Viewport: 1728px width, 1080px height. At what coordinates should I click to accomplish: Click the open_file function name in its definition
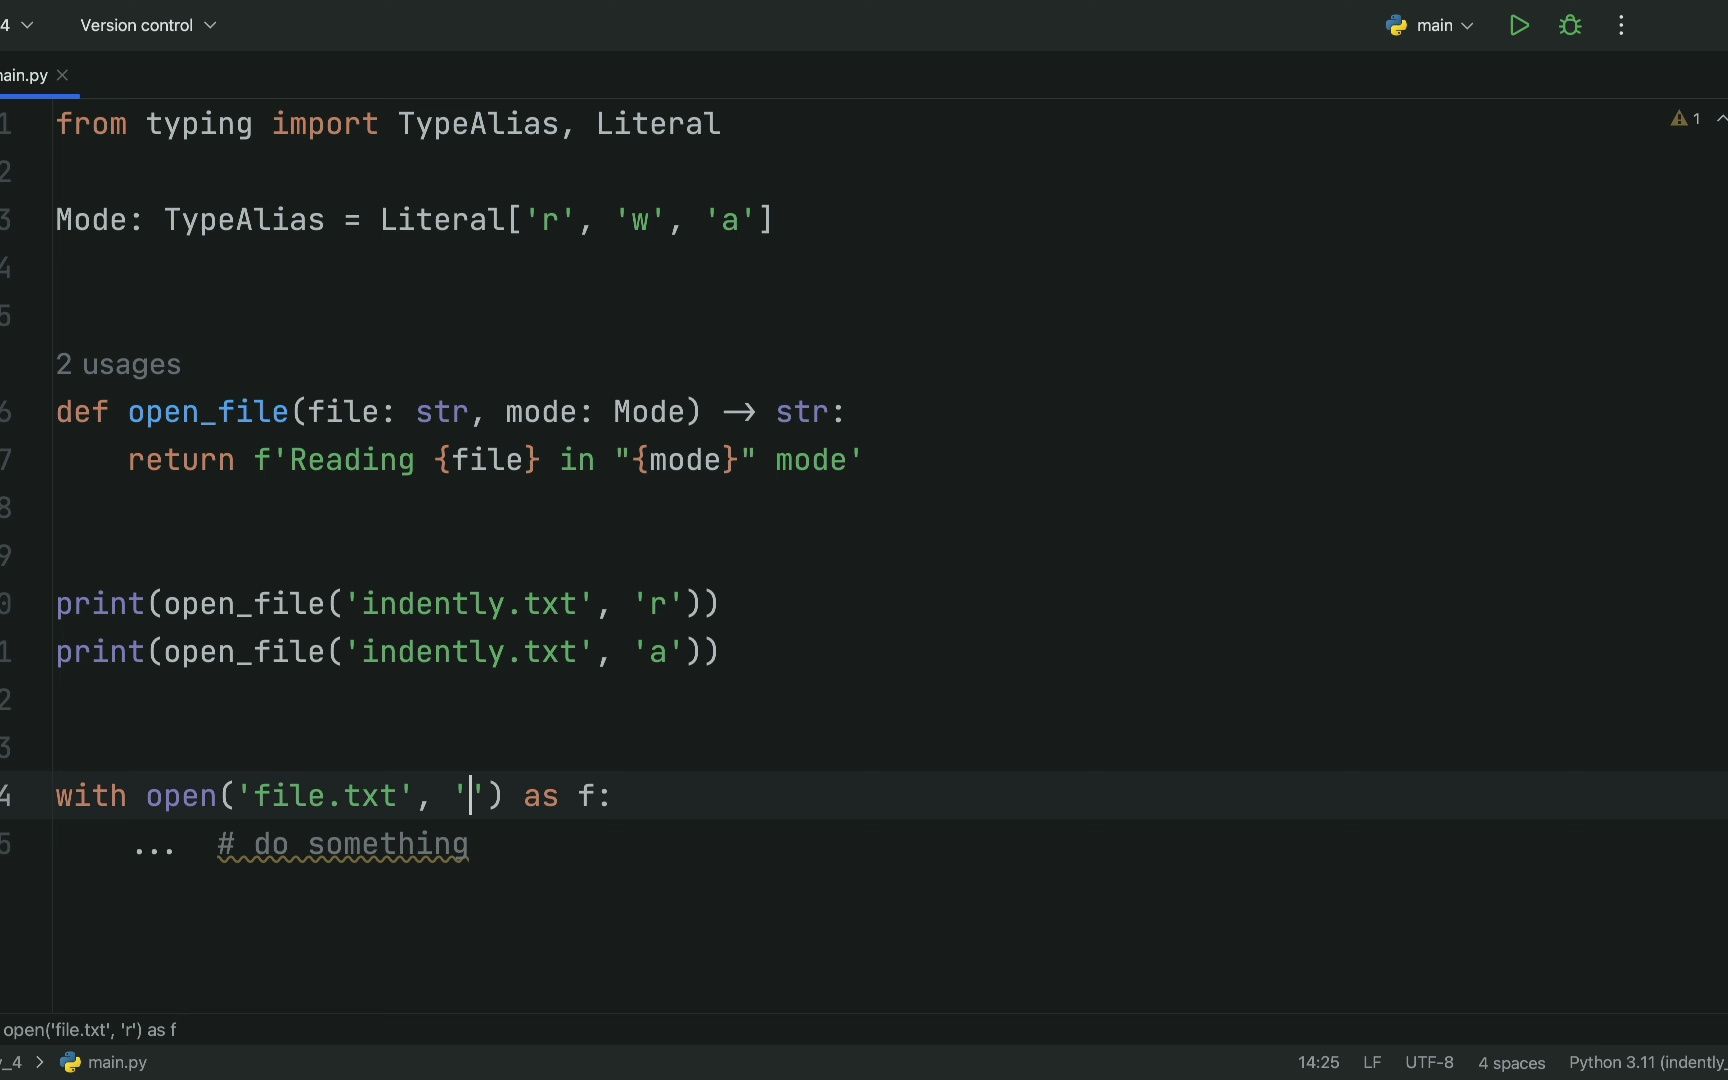pos(208,412)
